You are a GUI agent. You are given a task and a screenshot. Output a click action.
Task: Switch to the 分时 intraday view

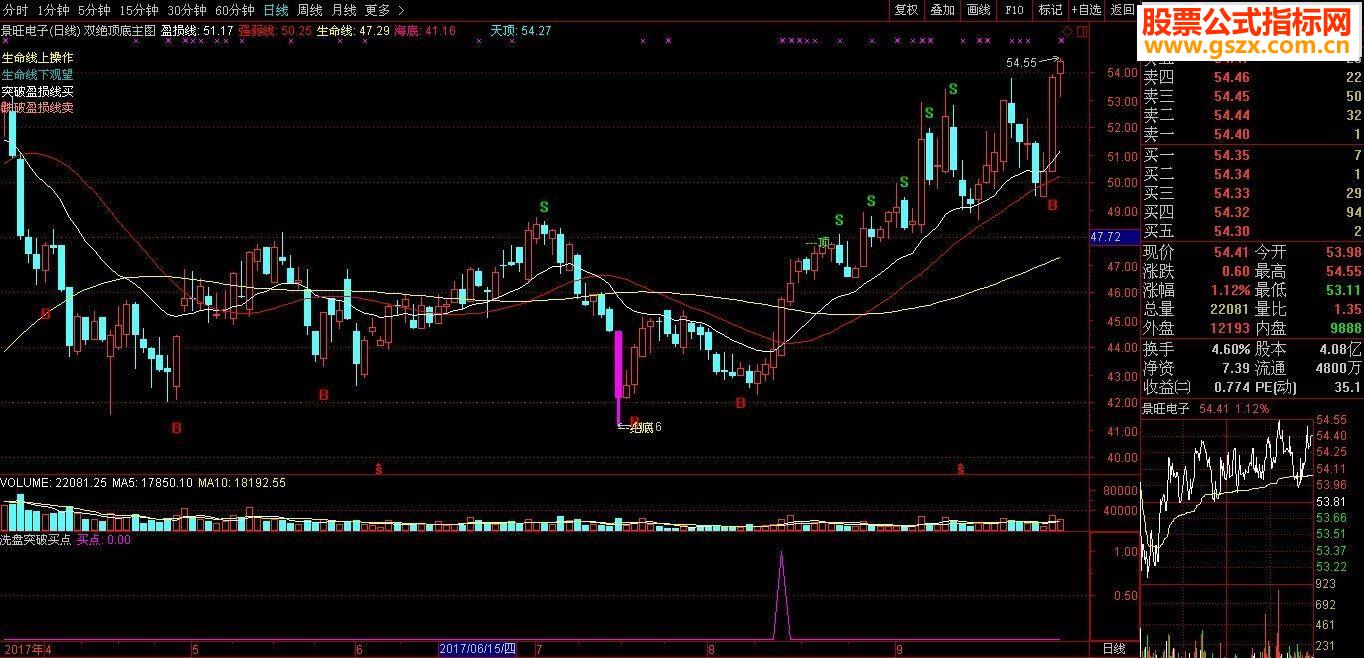(15, 10)
